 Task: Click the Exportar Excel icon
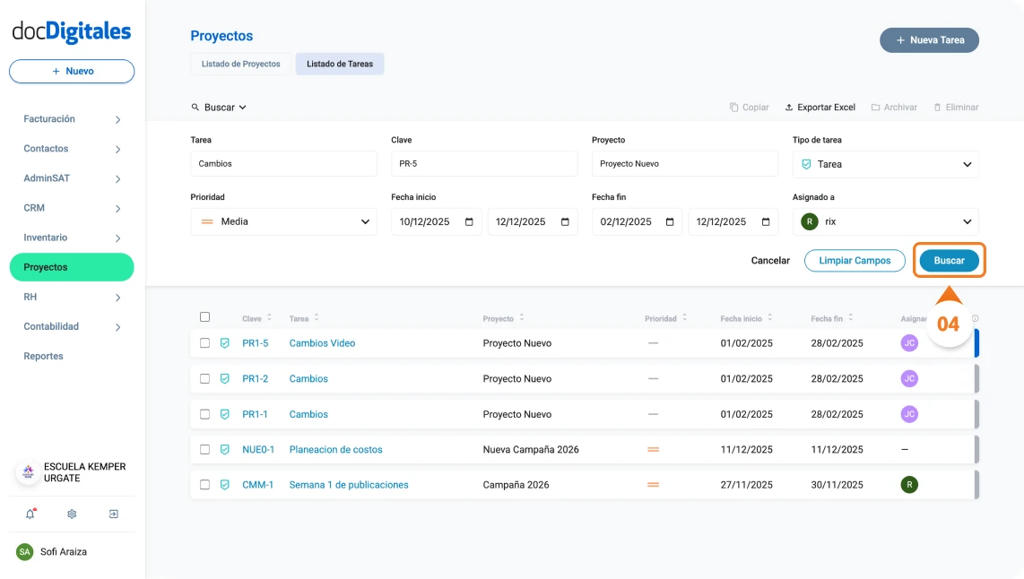(789, 107)
